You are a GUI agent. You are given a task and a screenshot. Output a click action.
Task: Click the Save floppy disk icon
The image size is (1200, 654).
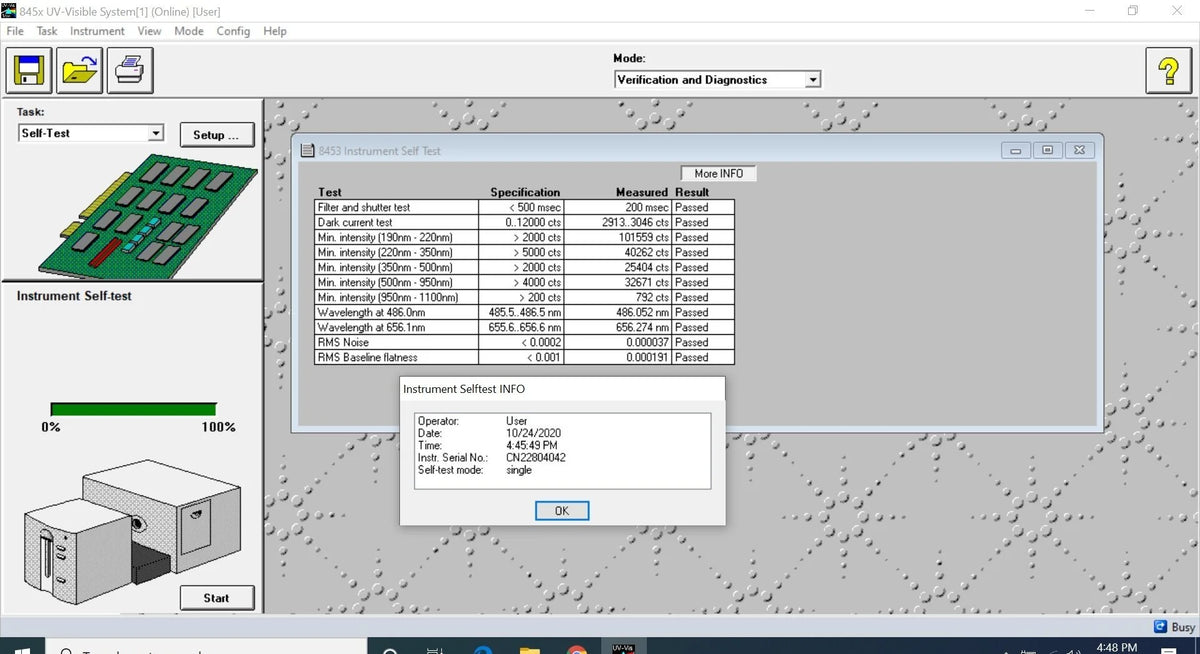pos(31,71)
